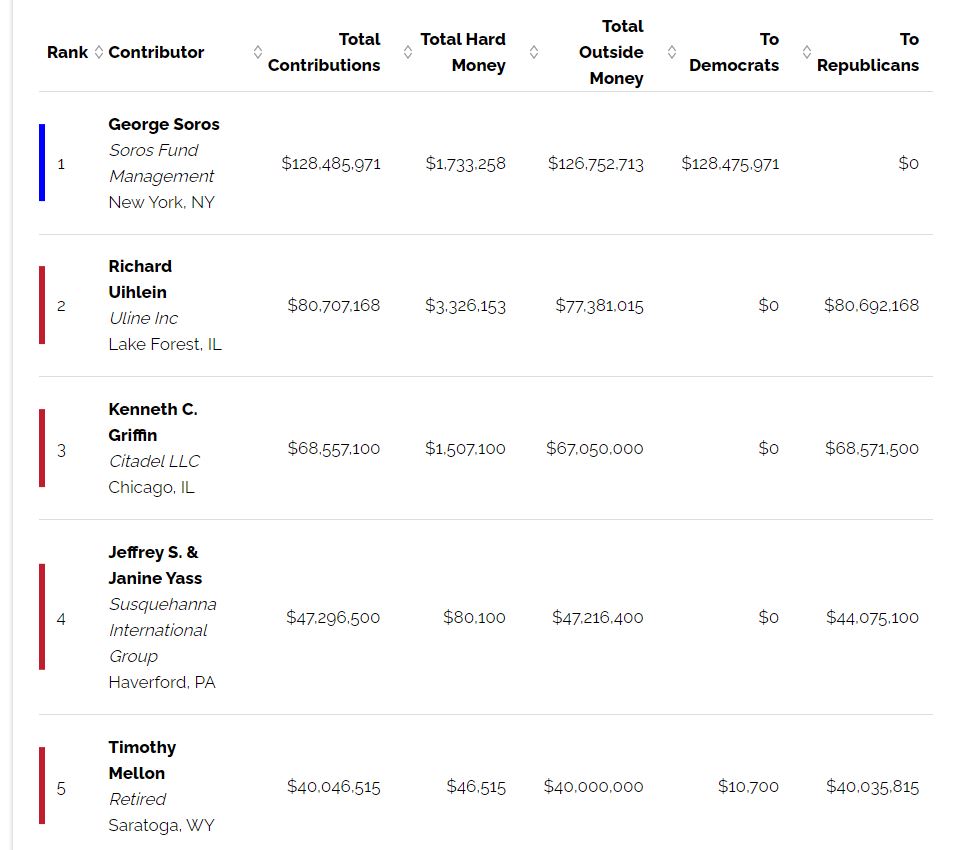Click sort arrows next to Contributor header
The width and height of the screenshot is (954, 850).
tap(257, 52)
